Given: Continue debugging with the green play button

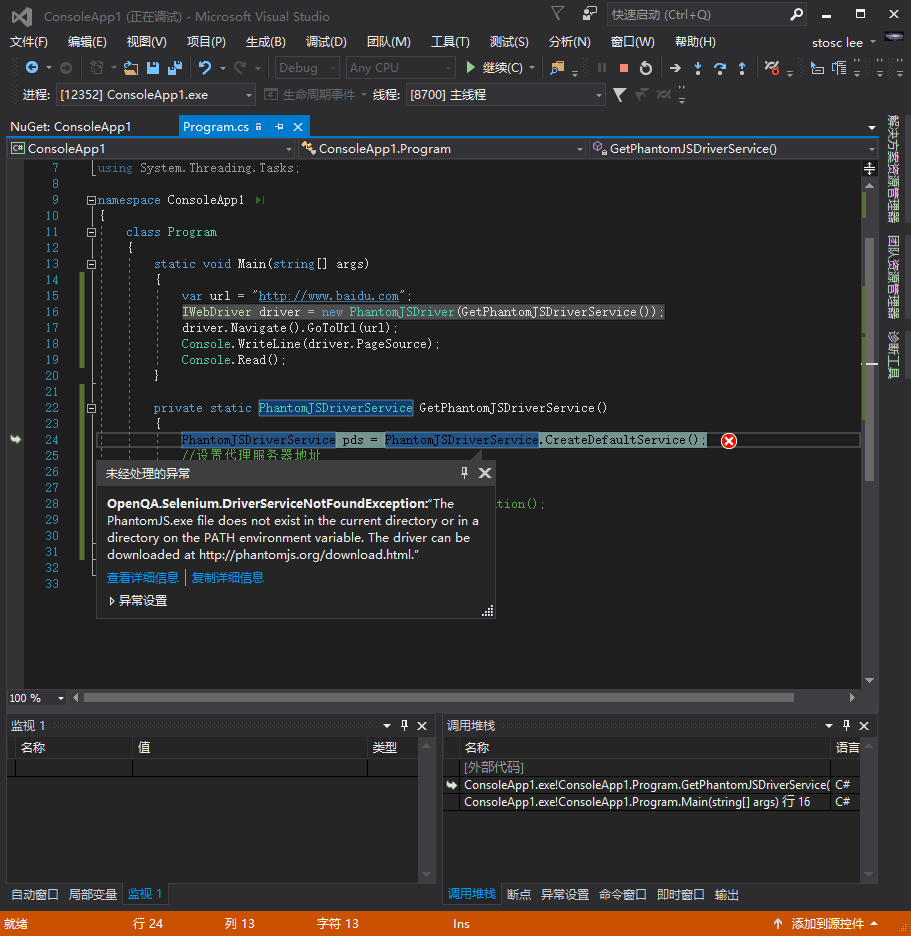Looking at the screenshot, I should 470,68.
